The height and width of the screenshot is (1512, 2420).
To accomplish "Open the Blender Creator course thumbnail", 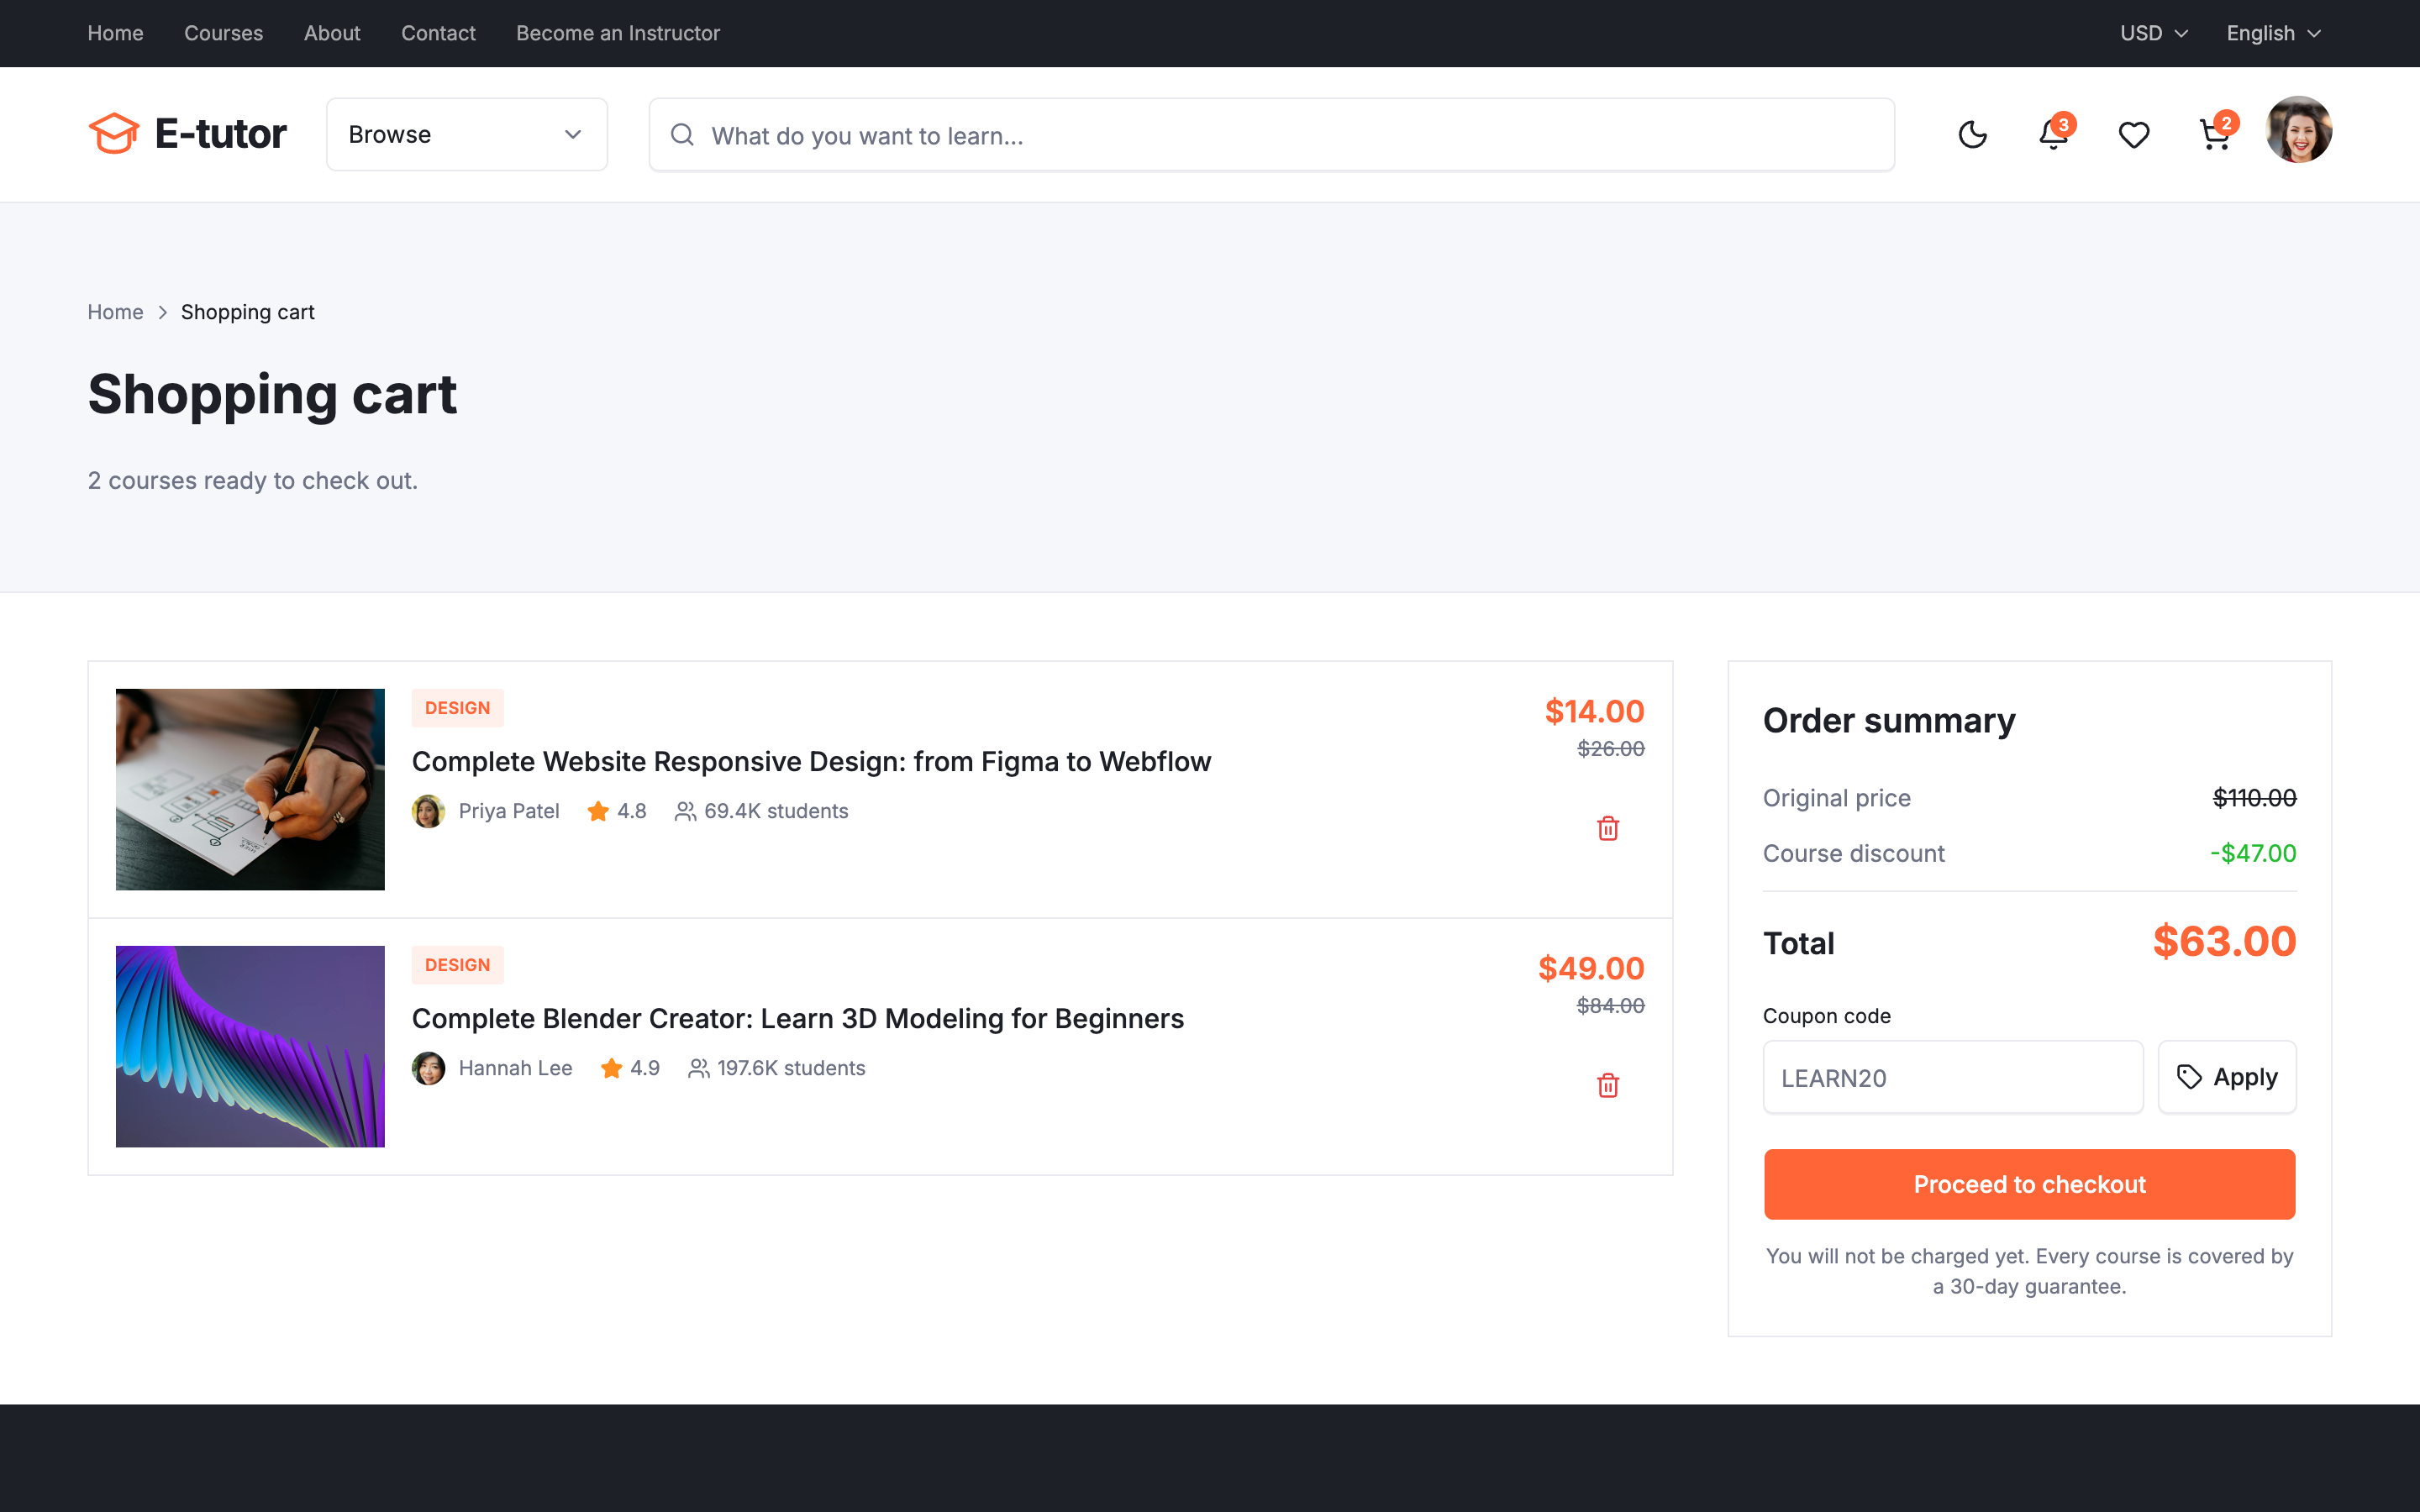I will 250,1046.
